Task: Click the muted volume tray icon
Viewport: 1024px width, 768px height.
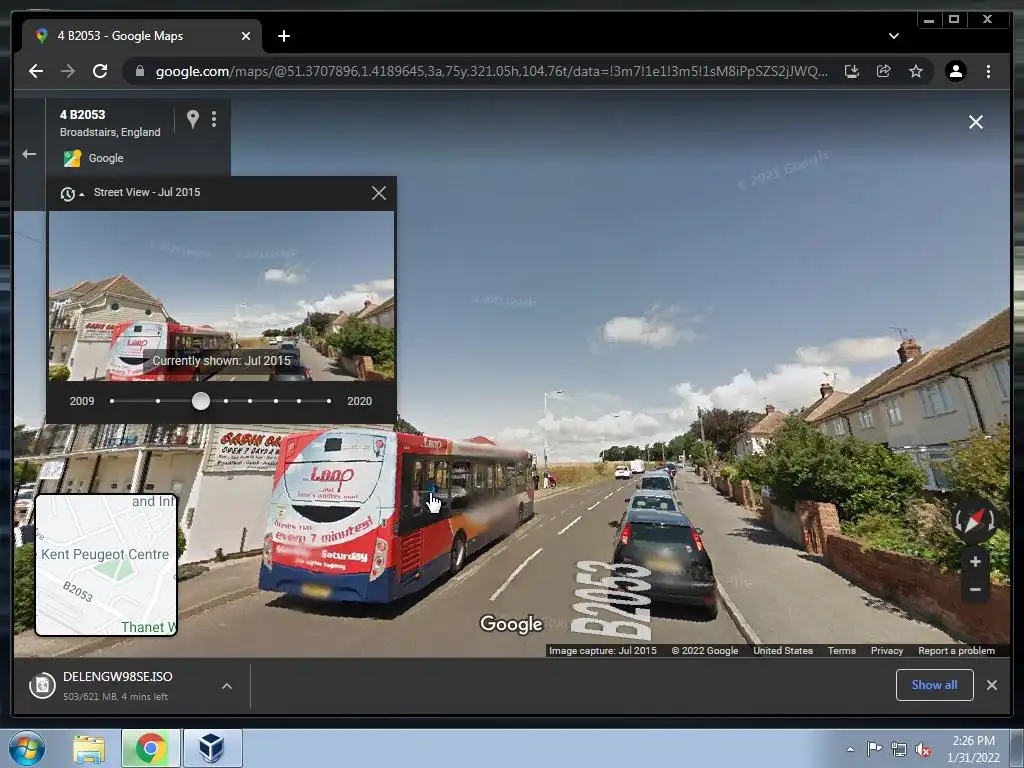Action: coord(923,750)
